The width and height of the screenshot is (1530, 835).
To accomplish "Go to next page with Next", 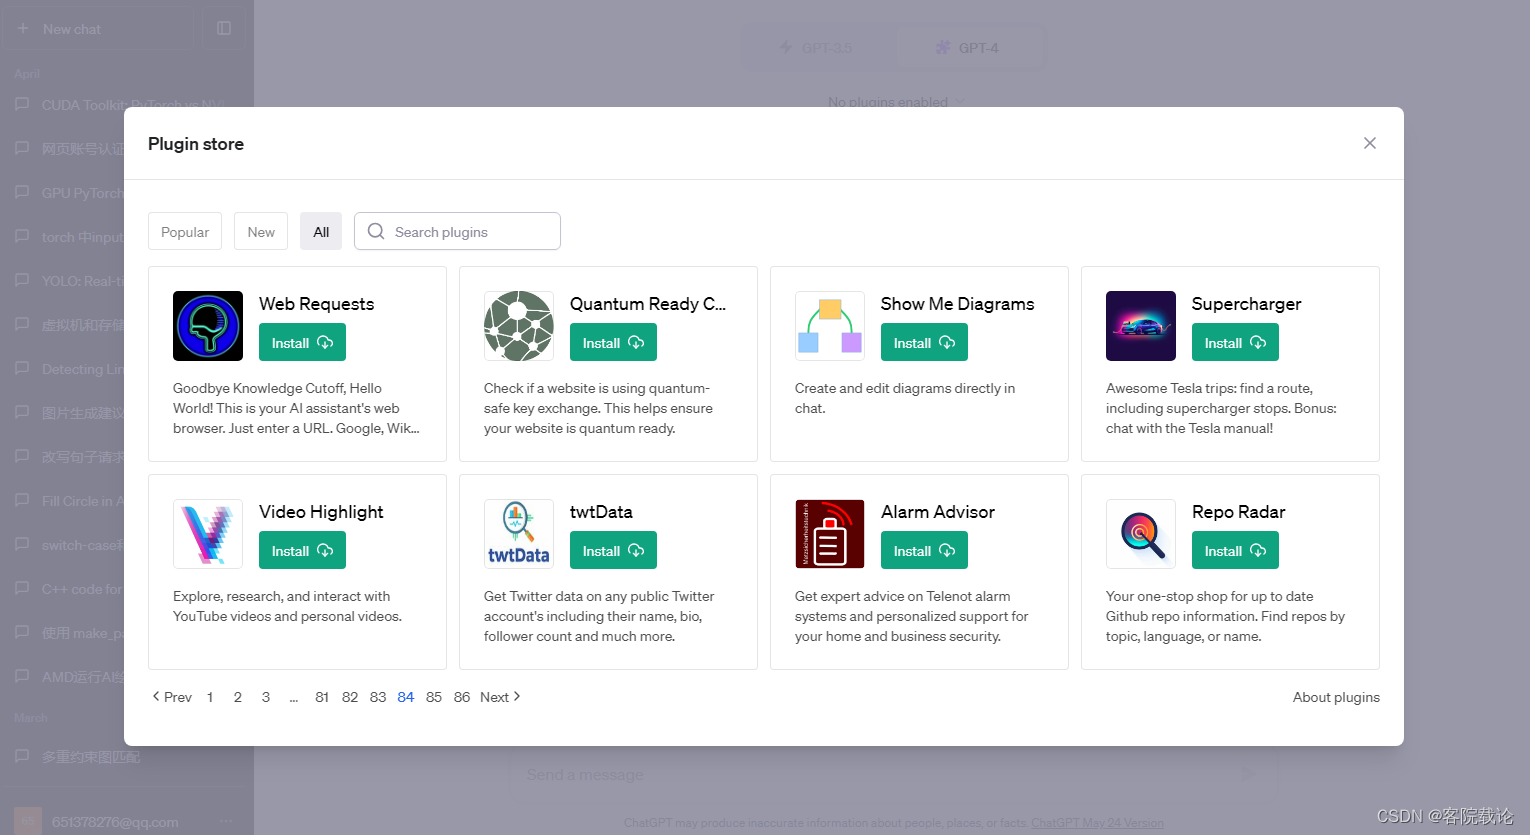I will click(500, 697).
